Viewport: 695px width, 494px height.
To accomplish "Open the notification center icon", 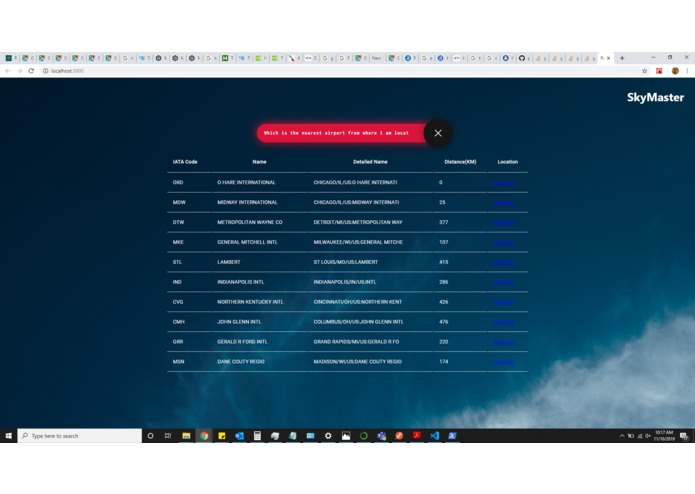I will (684, 436).
